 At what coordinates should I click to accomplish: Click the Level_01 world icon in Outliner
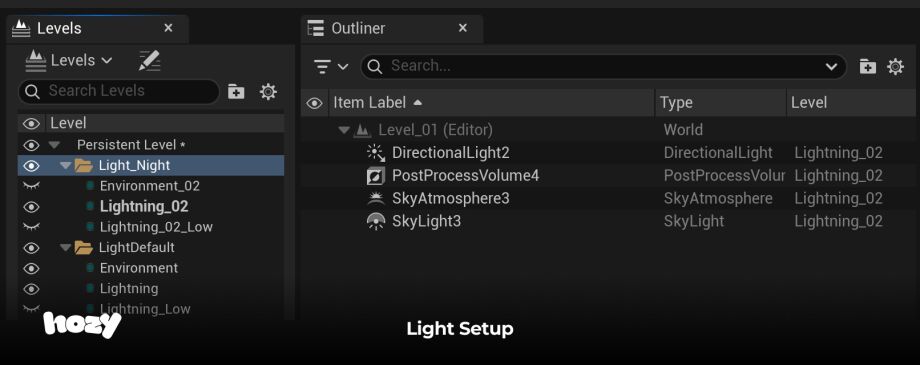362,130
